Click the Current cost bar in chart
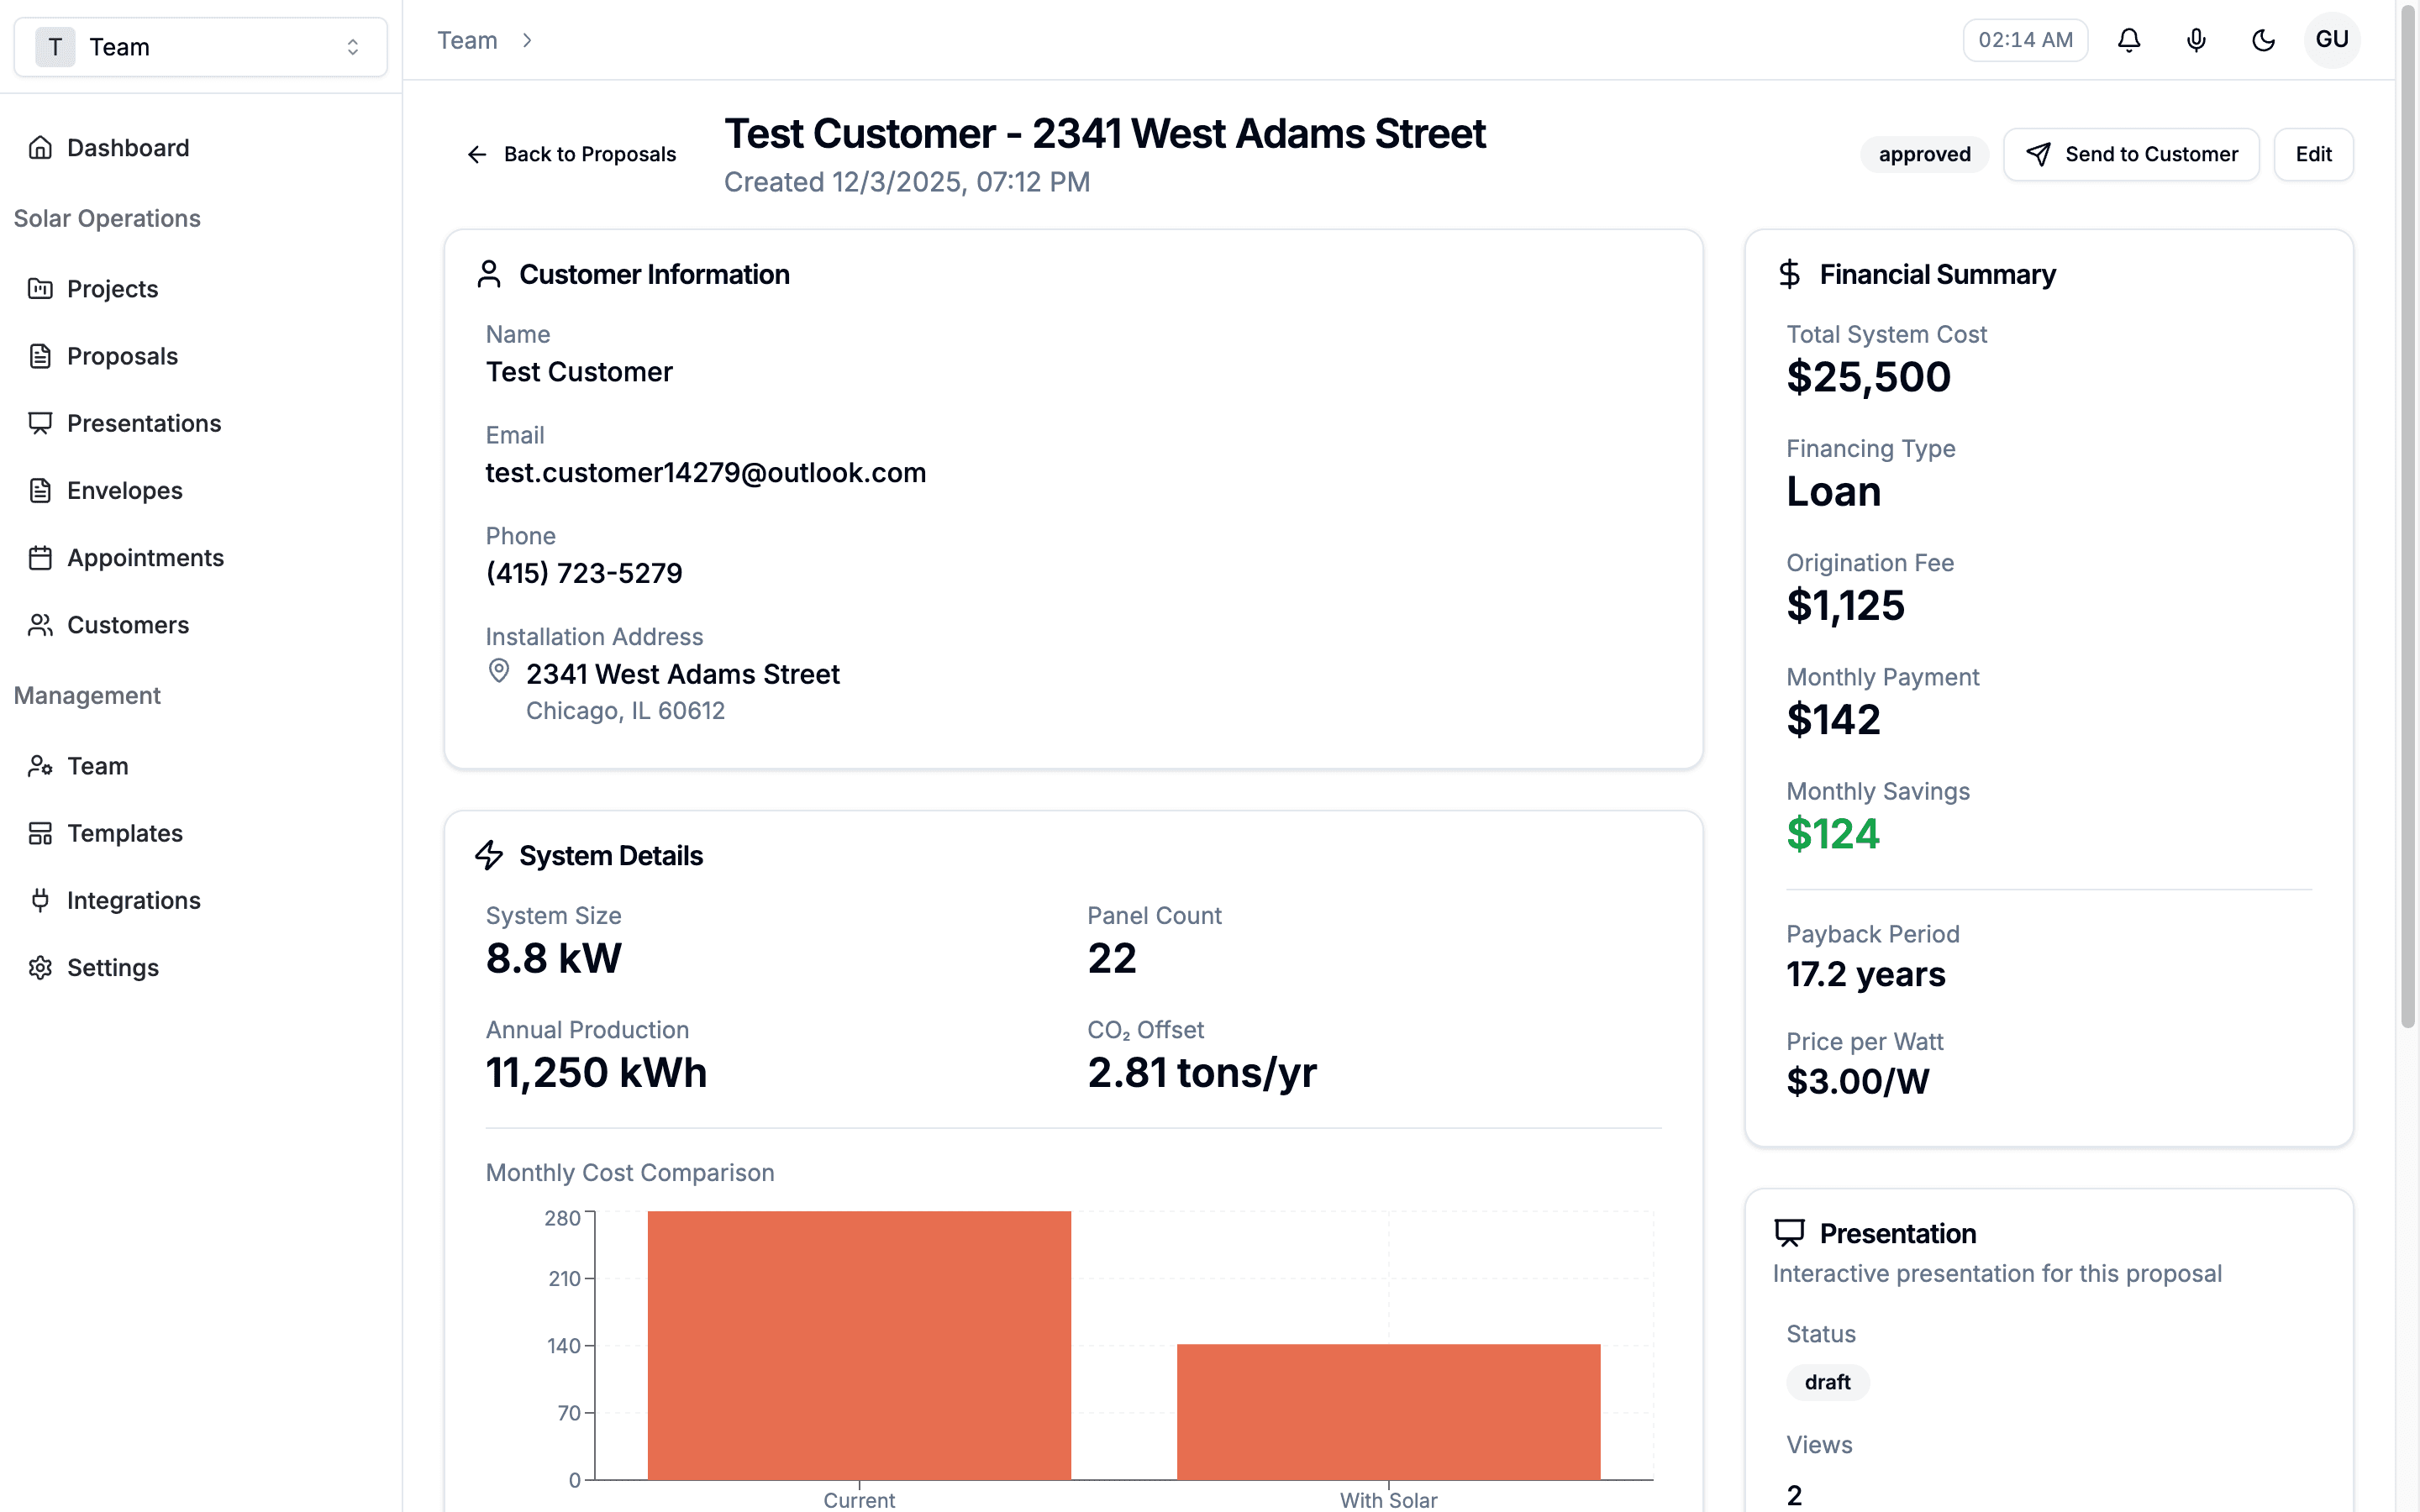This screenshot has height=1512, width=2420. [x=859, y=1345]
